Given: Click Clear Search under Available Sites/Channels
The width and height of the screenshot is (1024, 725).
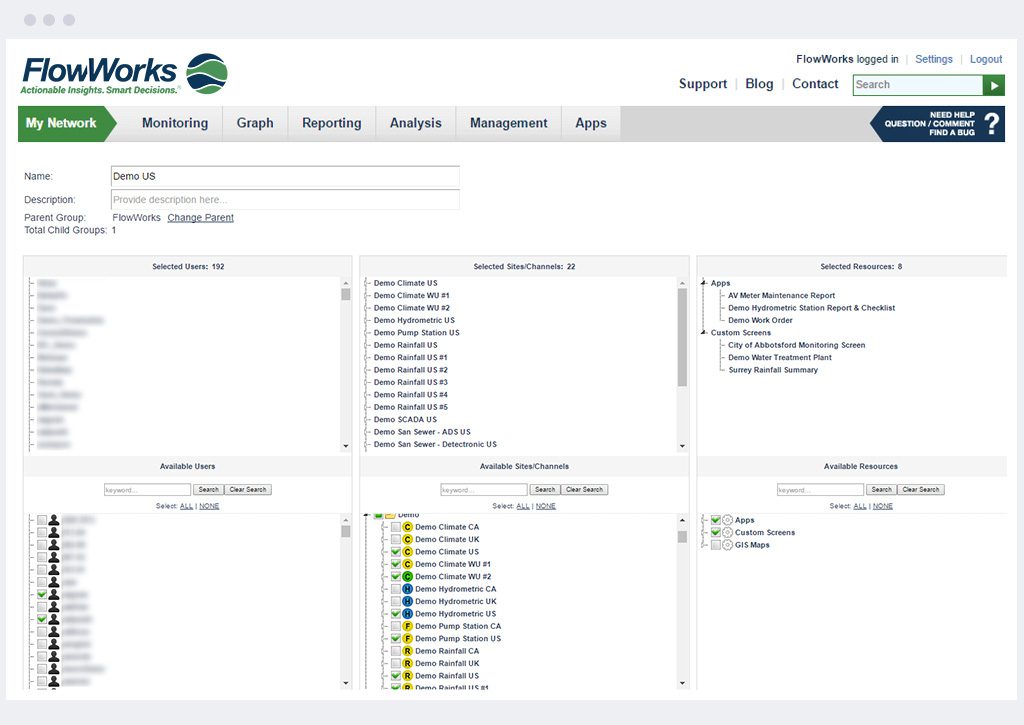Looking at the screenshot, I should [x=584, y=490].
